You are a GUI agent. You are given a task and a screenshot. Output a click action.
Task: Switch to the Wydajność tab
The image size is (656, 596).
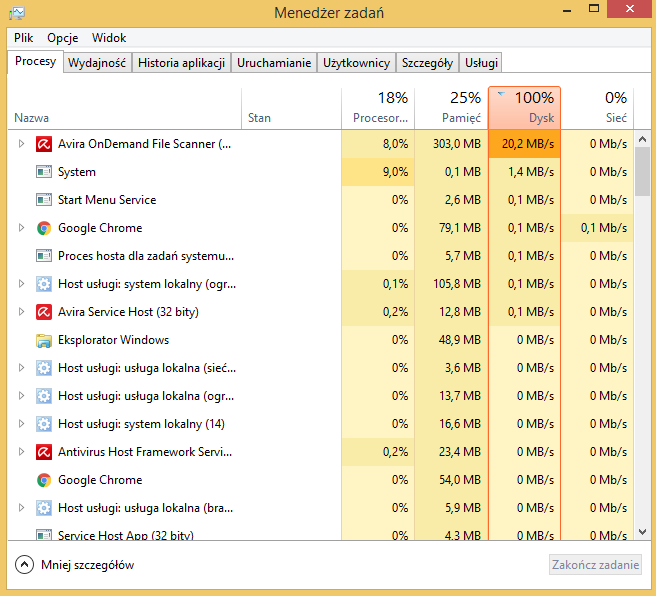click(x=97, y=63)
